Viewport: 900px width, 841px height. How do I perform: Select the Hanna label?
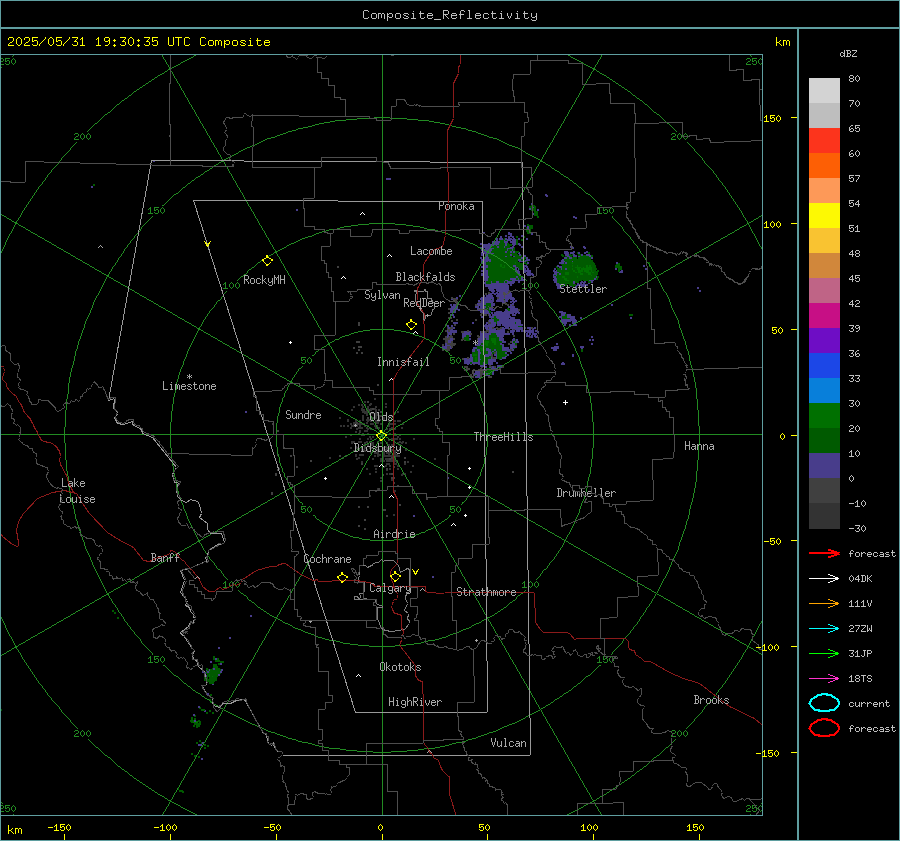click(x=699, y=446)
